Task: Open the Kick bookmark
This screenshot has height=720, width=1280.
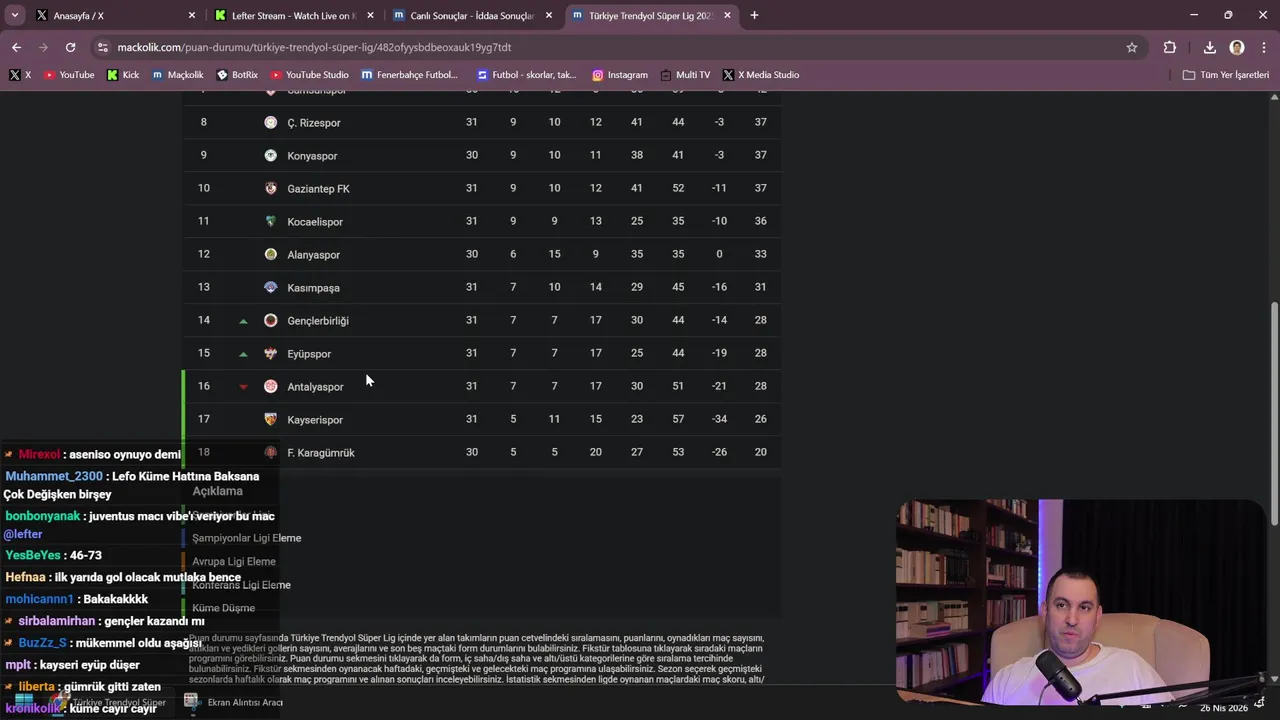Action: click(x=123, y=75)
